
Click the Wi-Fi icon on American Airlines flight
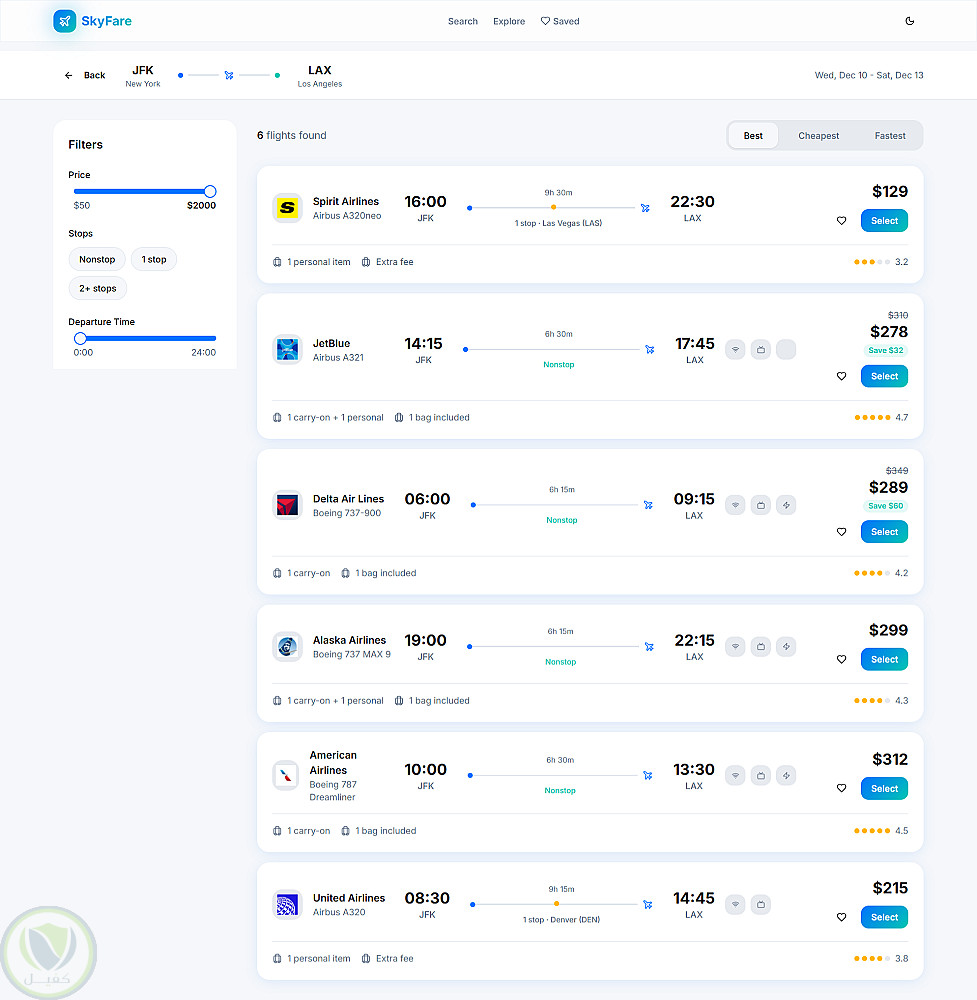tap(735, 776)
